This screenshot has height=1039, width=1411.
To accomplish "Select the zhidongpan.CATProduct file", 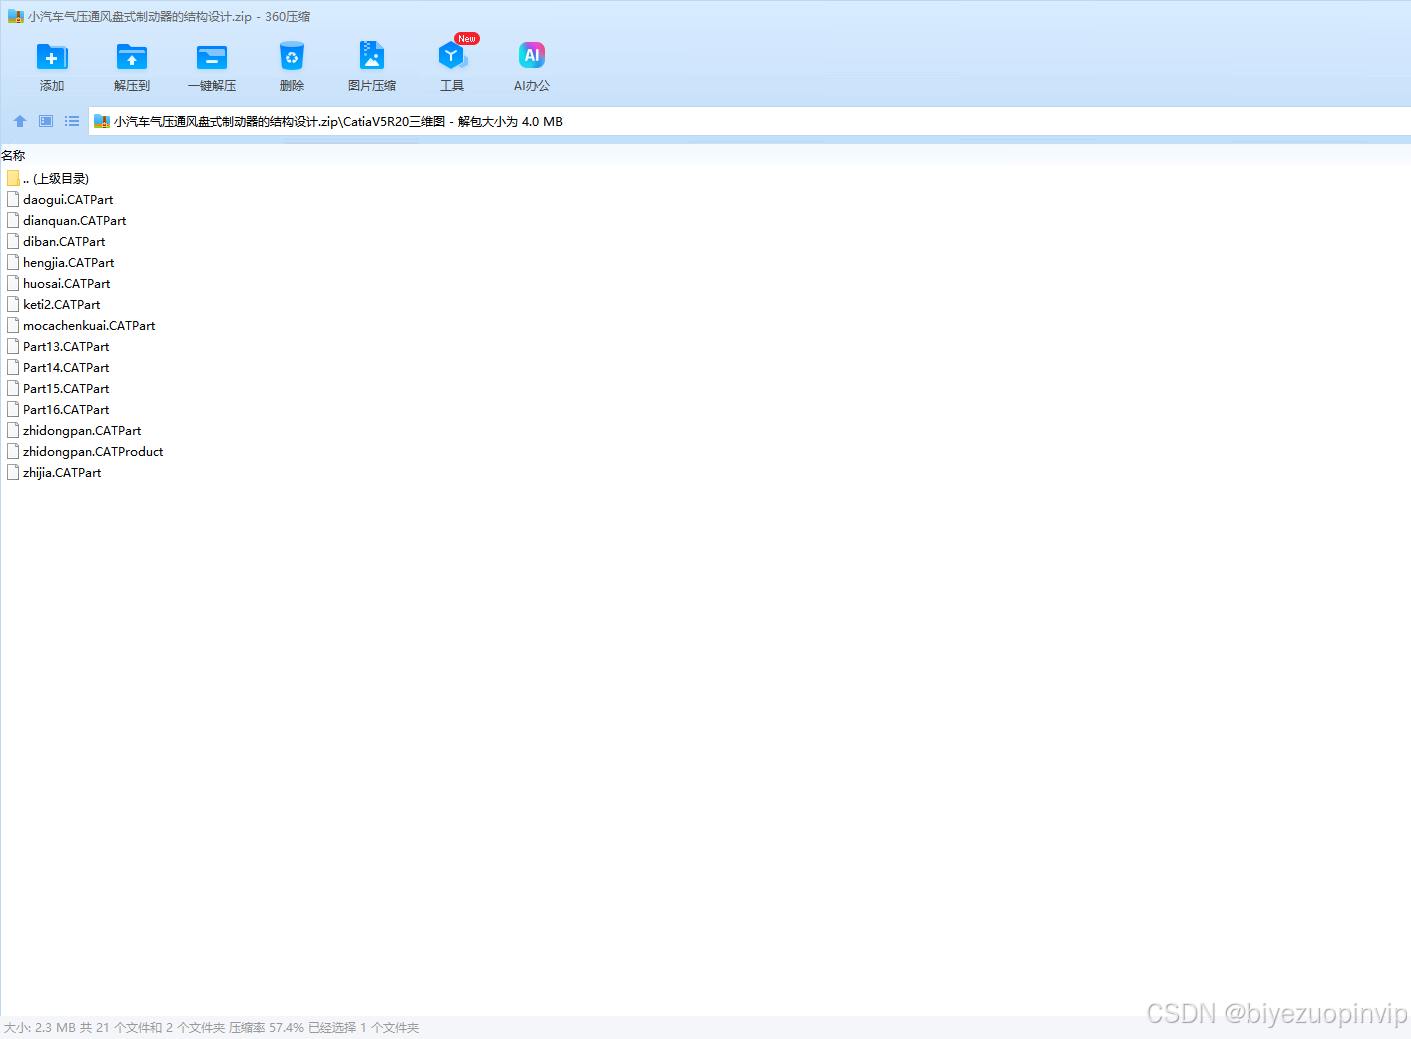I will click(x=93, y=451).
